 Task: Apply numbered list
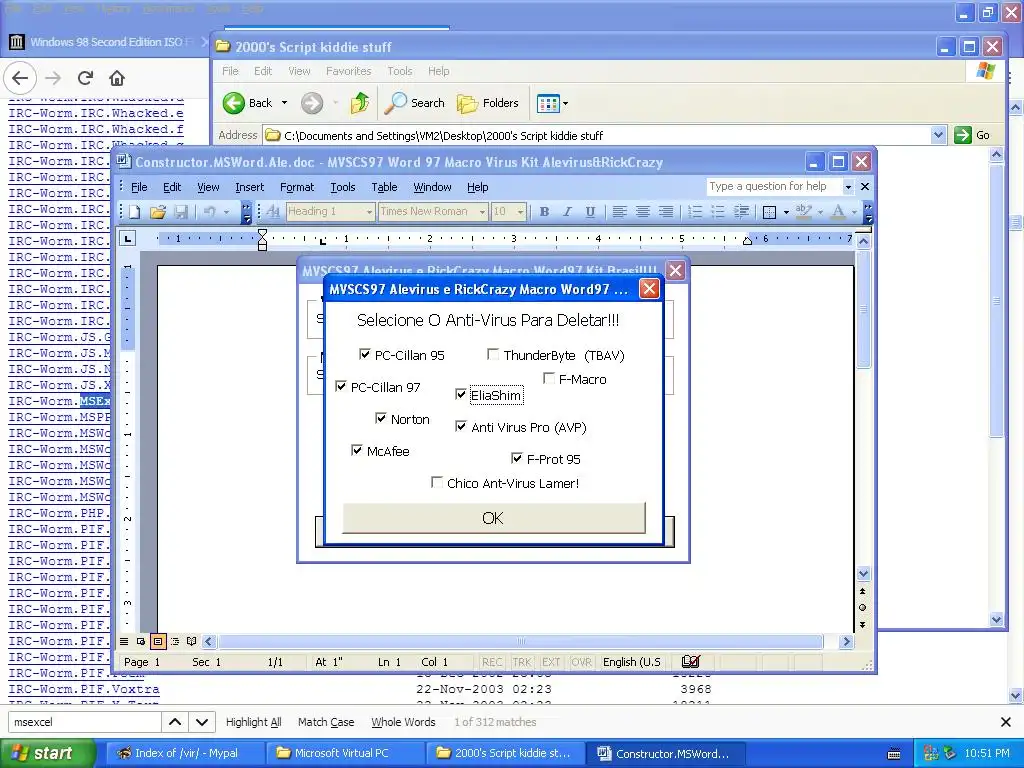click(695, 212)
